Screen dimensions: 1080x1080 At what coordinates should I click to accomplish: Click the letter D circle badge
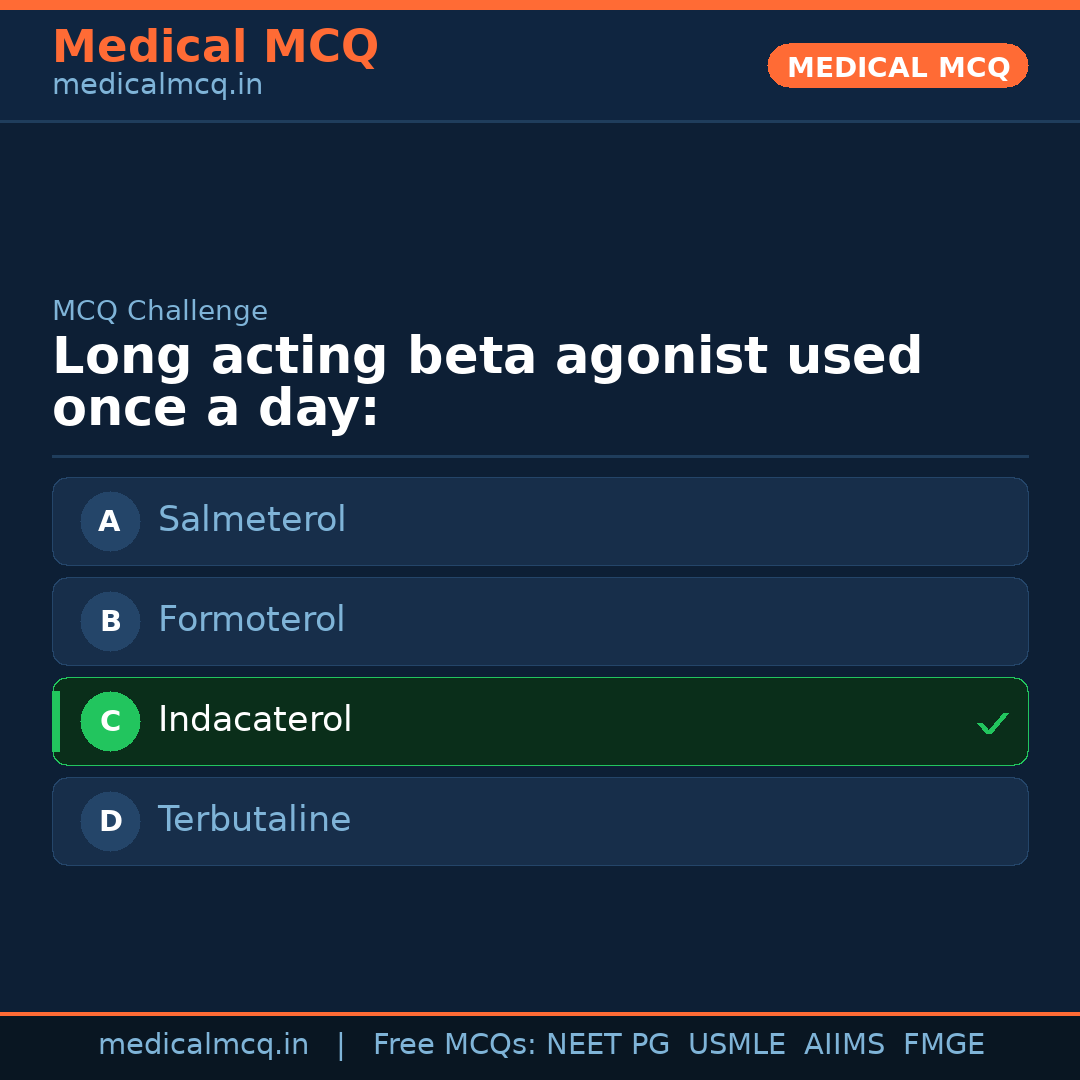[110, 821]
